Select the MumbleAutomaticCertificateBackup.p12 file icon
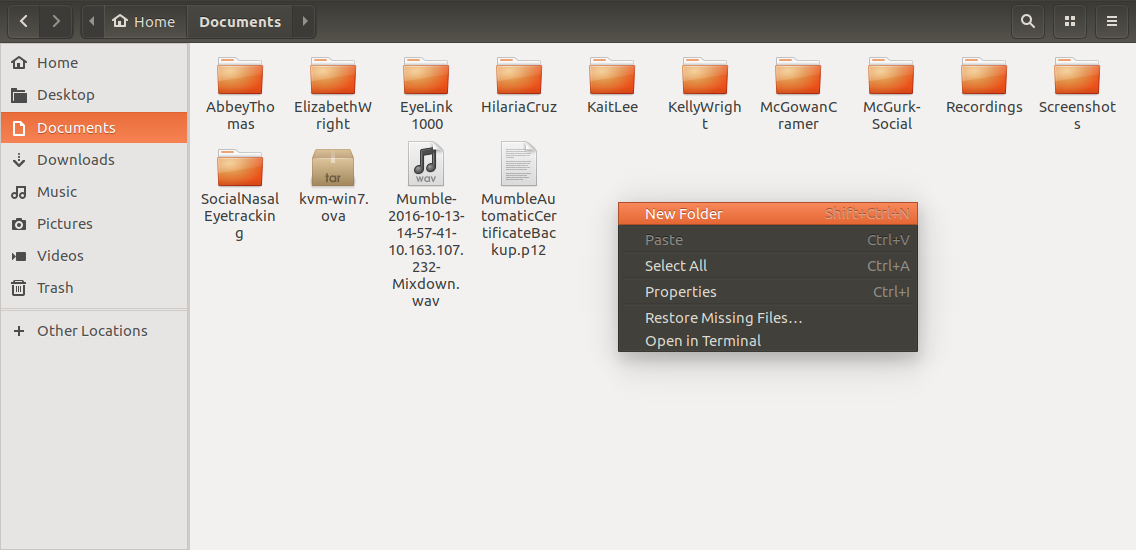Viewport: 1136px width, 550px height. (x=519, y=165)
